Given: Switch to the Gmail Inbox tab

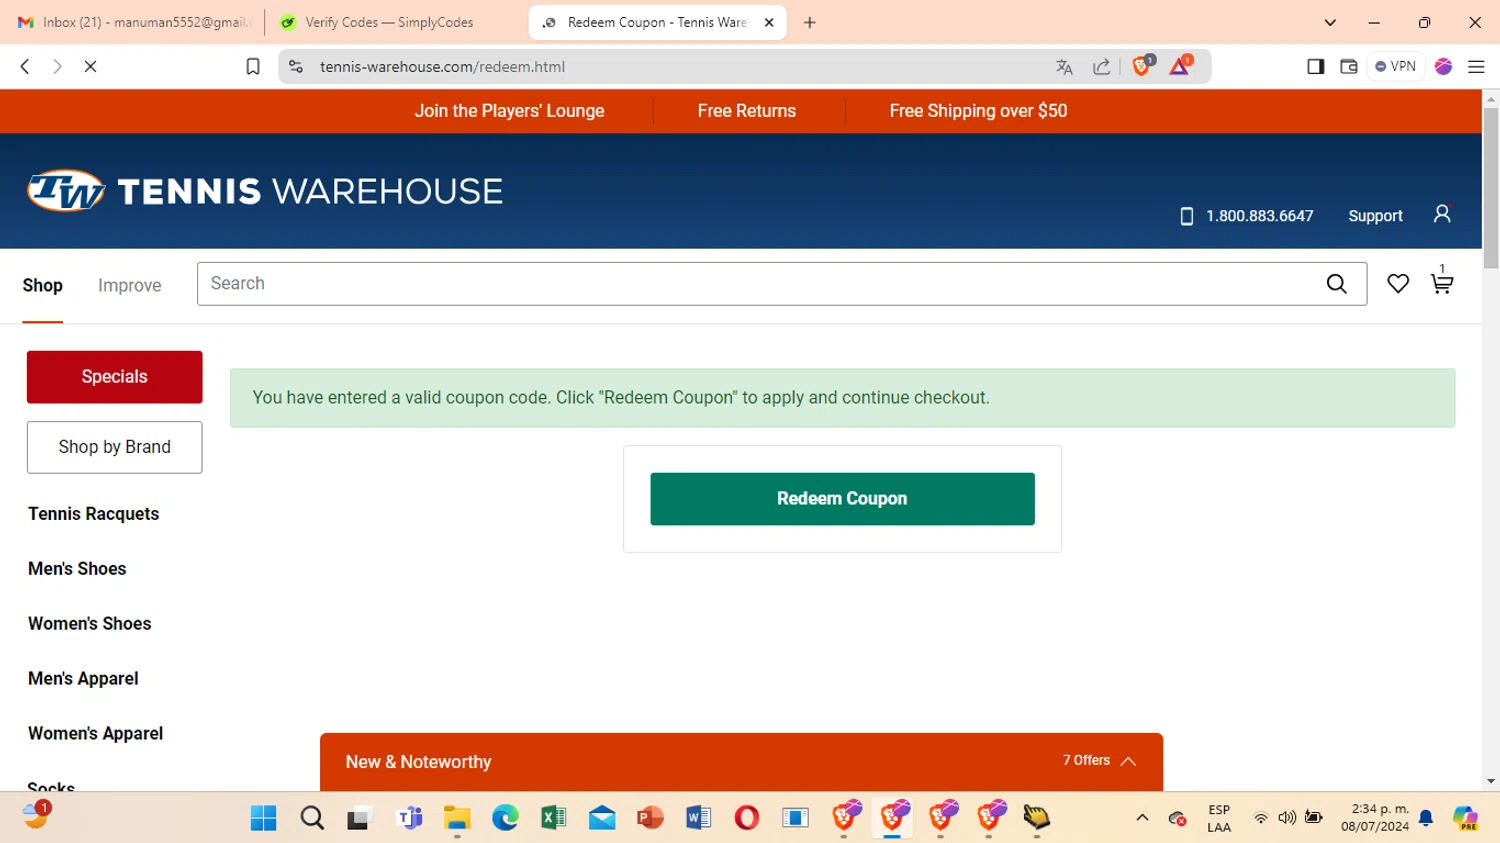Looking at the screenshot, I should (134, 22).
